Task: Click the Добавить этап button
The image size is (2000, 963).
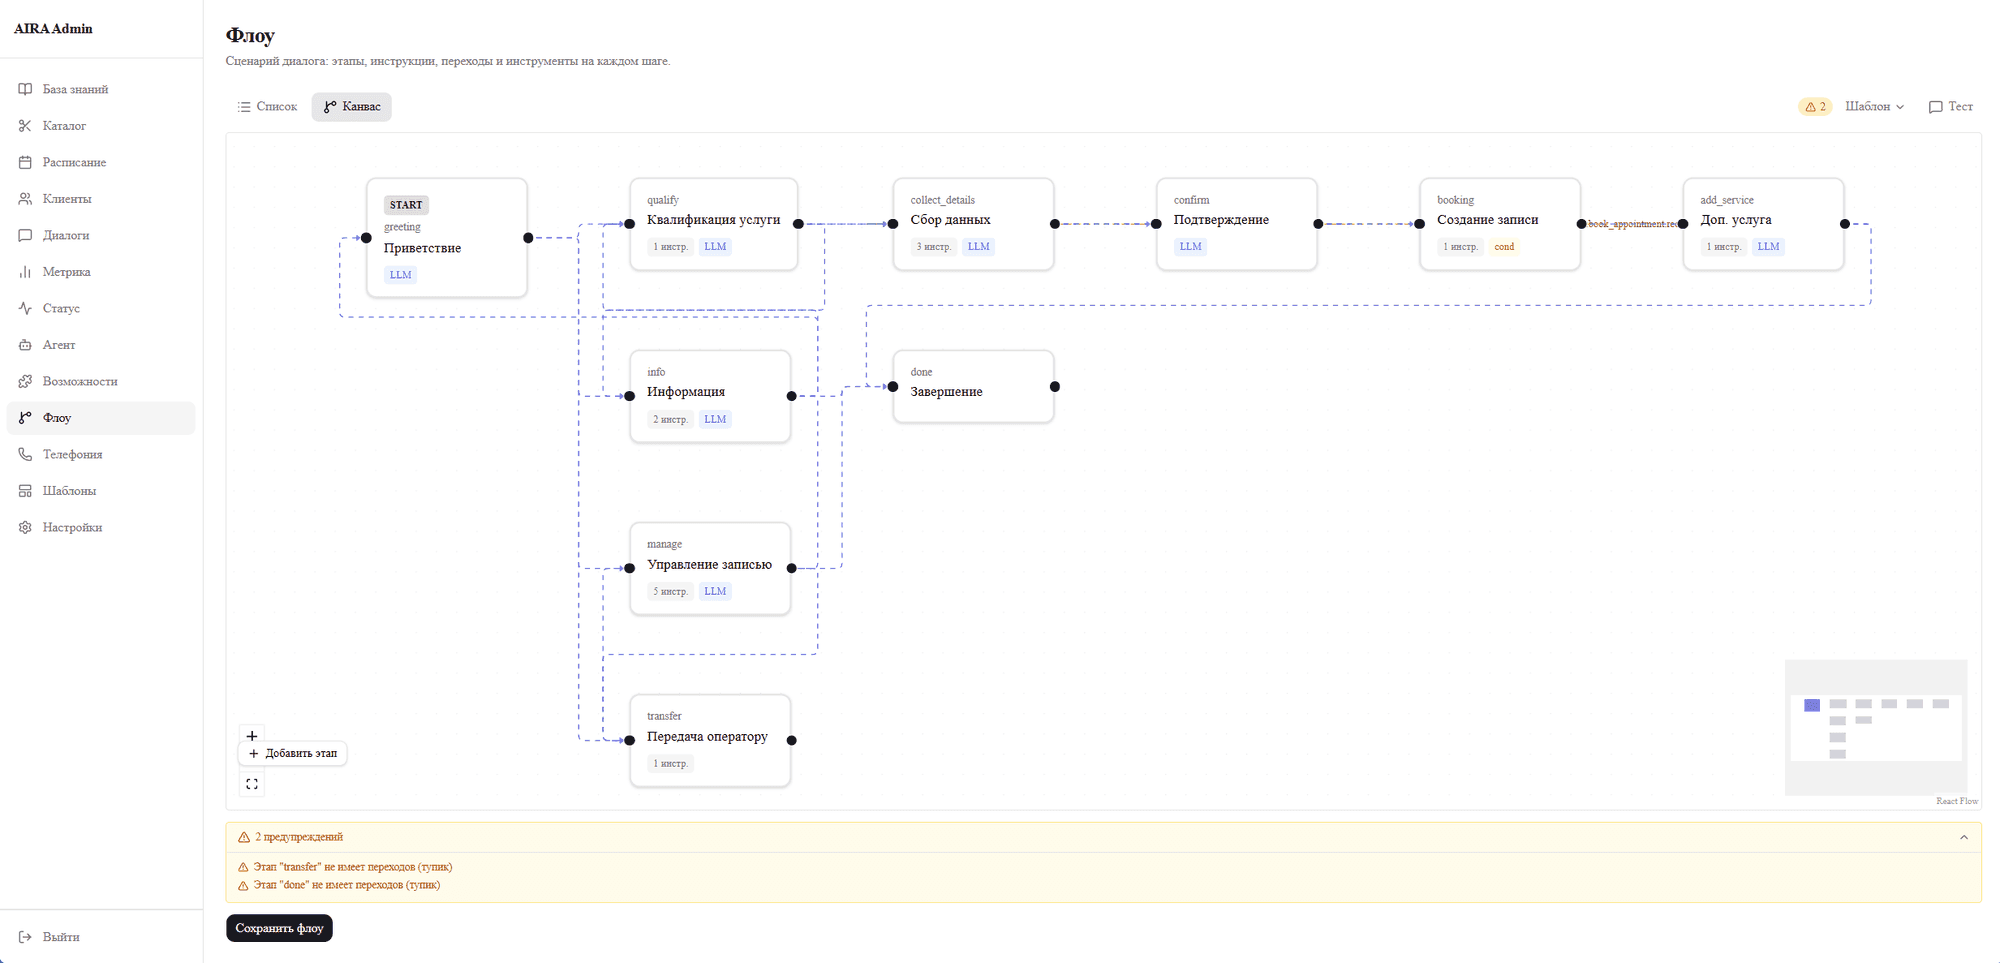Action: pos(293,754)
